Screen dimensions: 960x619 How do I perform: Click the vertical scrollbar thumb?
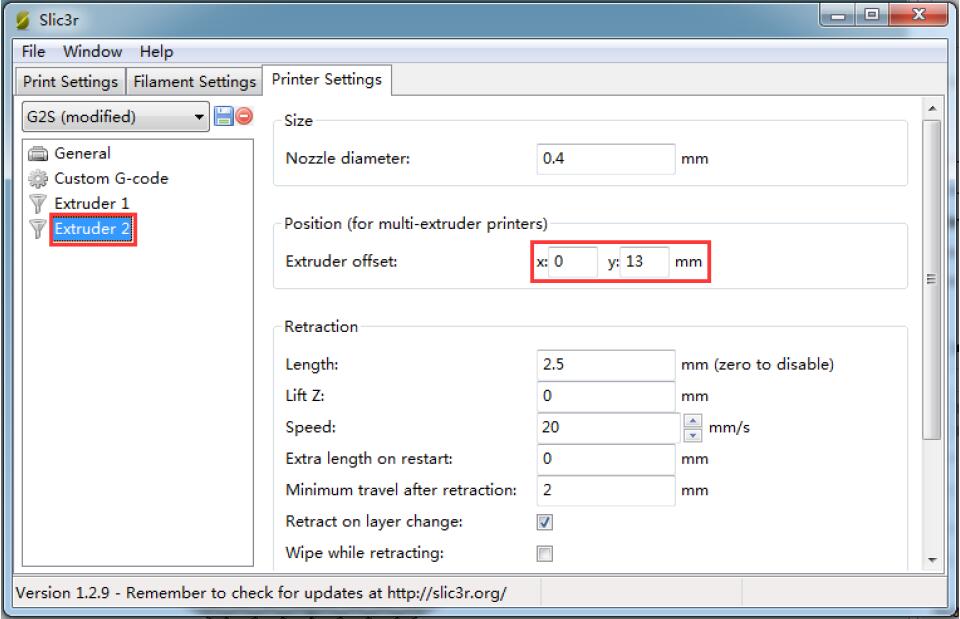[x=932, y=279]
